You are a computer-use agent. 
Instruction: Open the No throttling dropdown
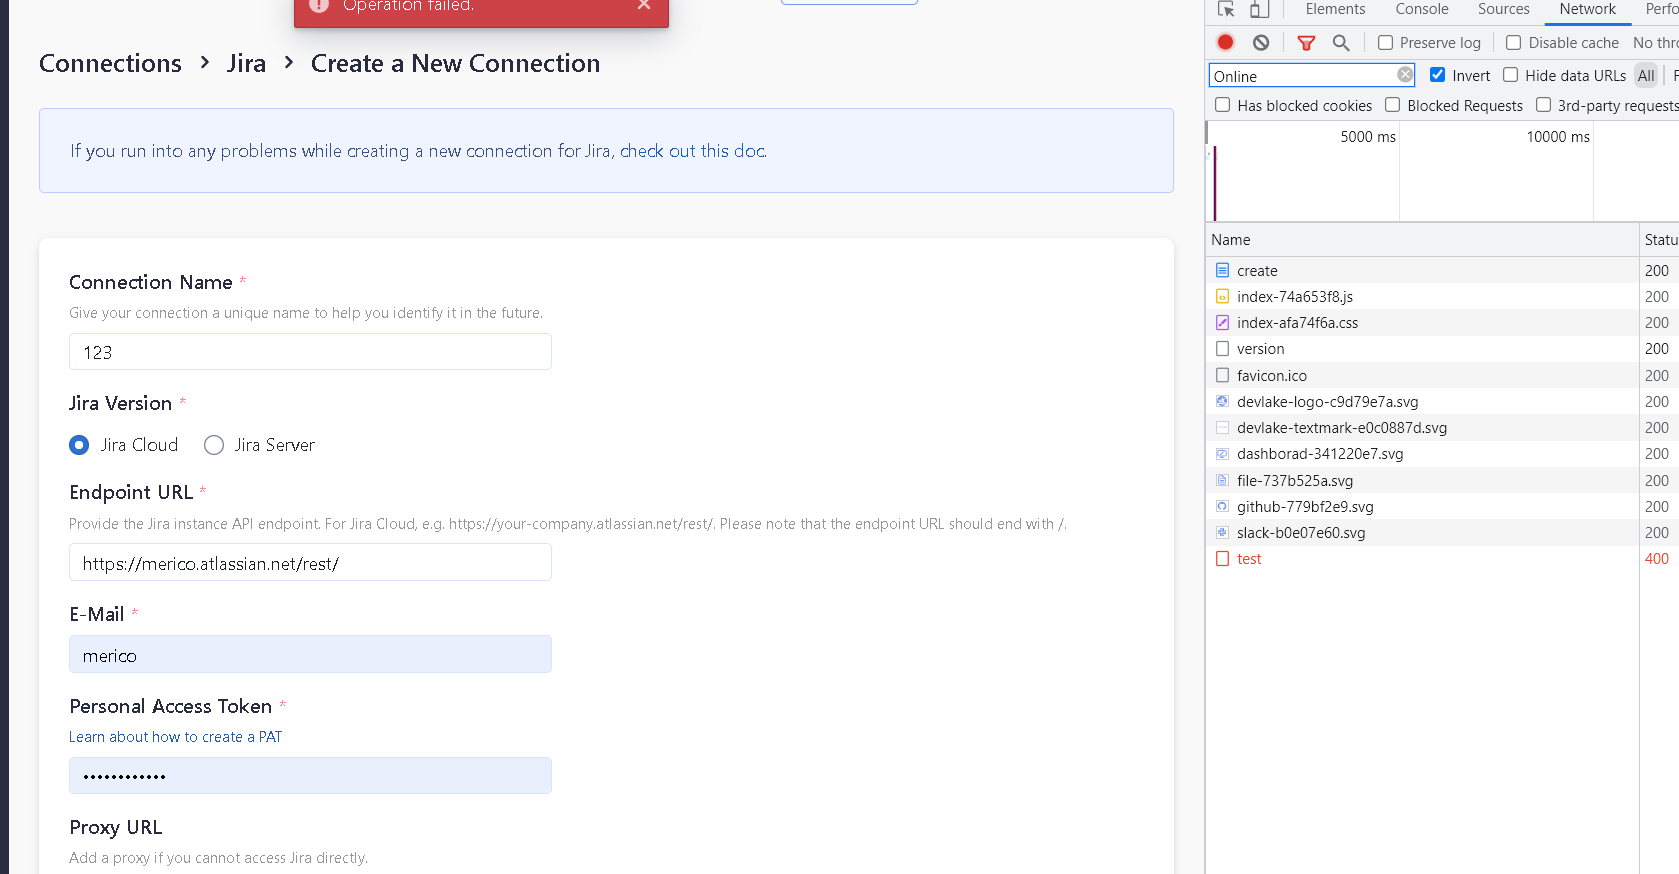[1655, 42]
